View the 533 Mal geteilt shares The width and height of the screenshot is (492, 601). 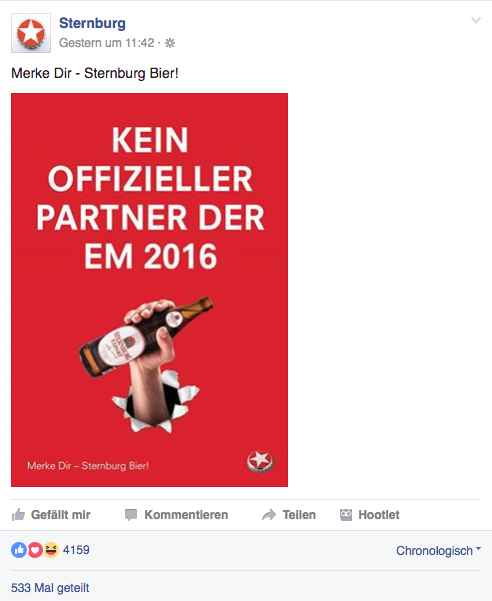click(x=50, y=588)
